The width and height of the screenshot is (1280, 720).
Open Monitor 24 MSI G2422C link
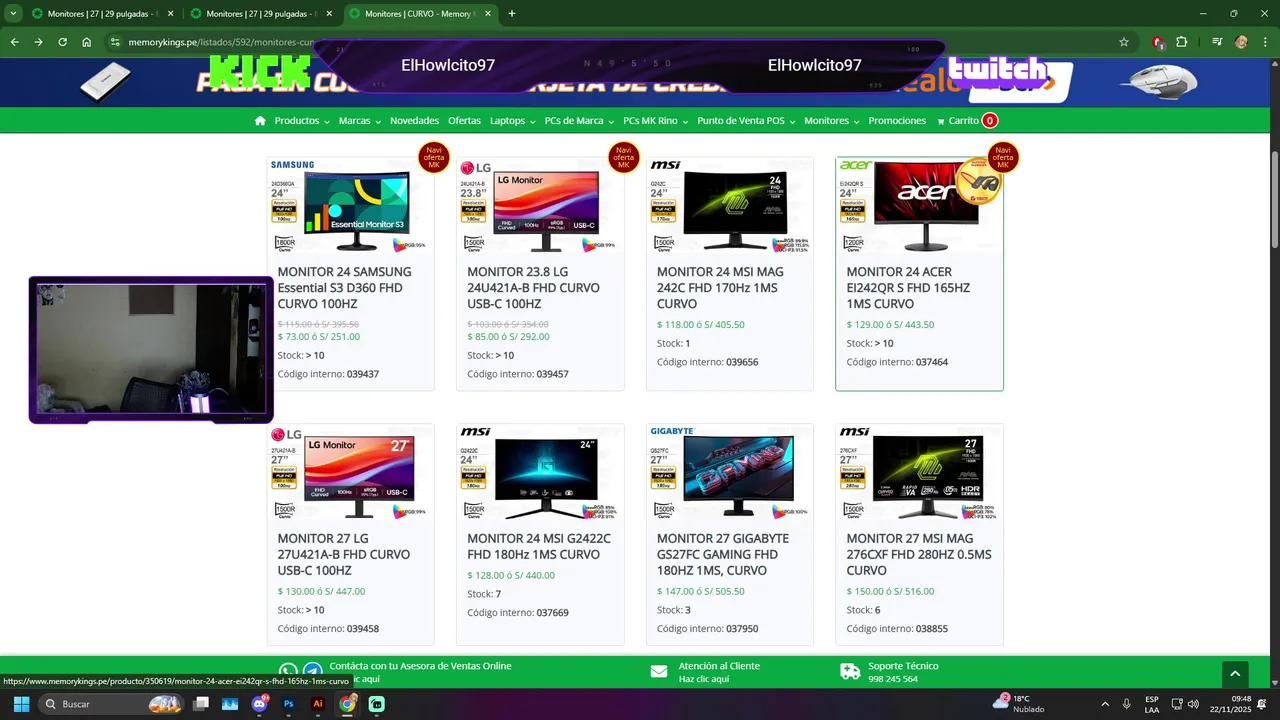click(x=539, y=546)
